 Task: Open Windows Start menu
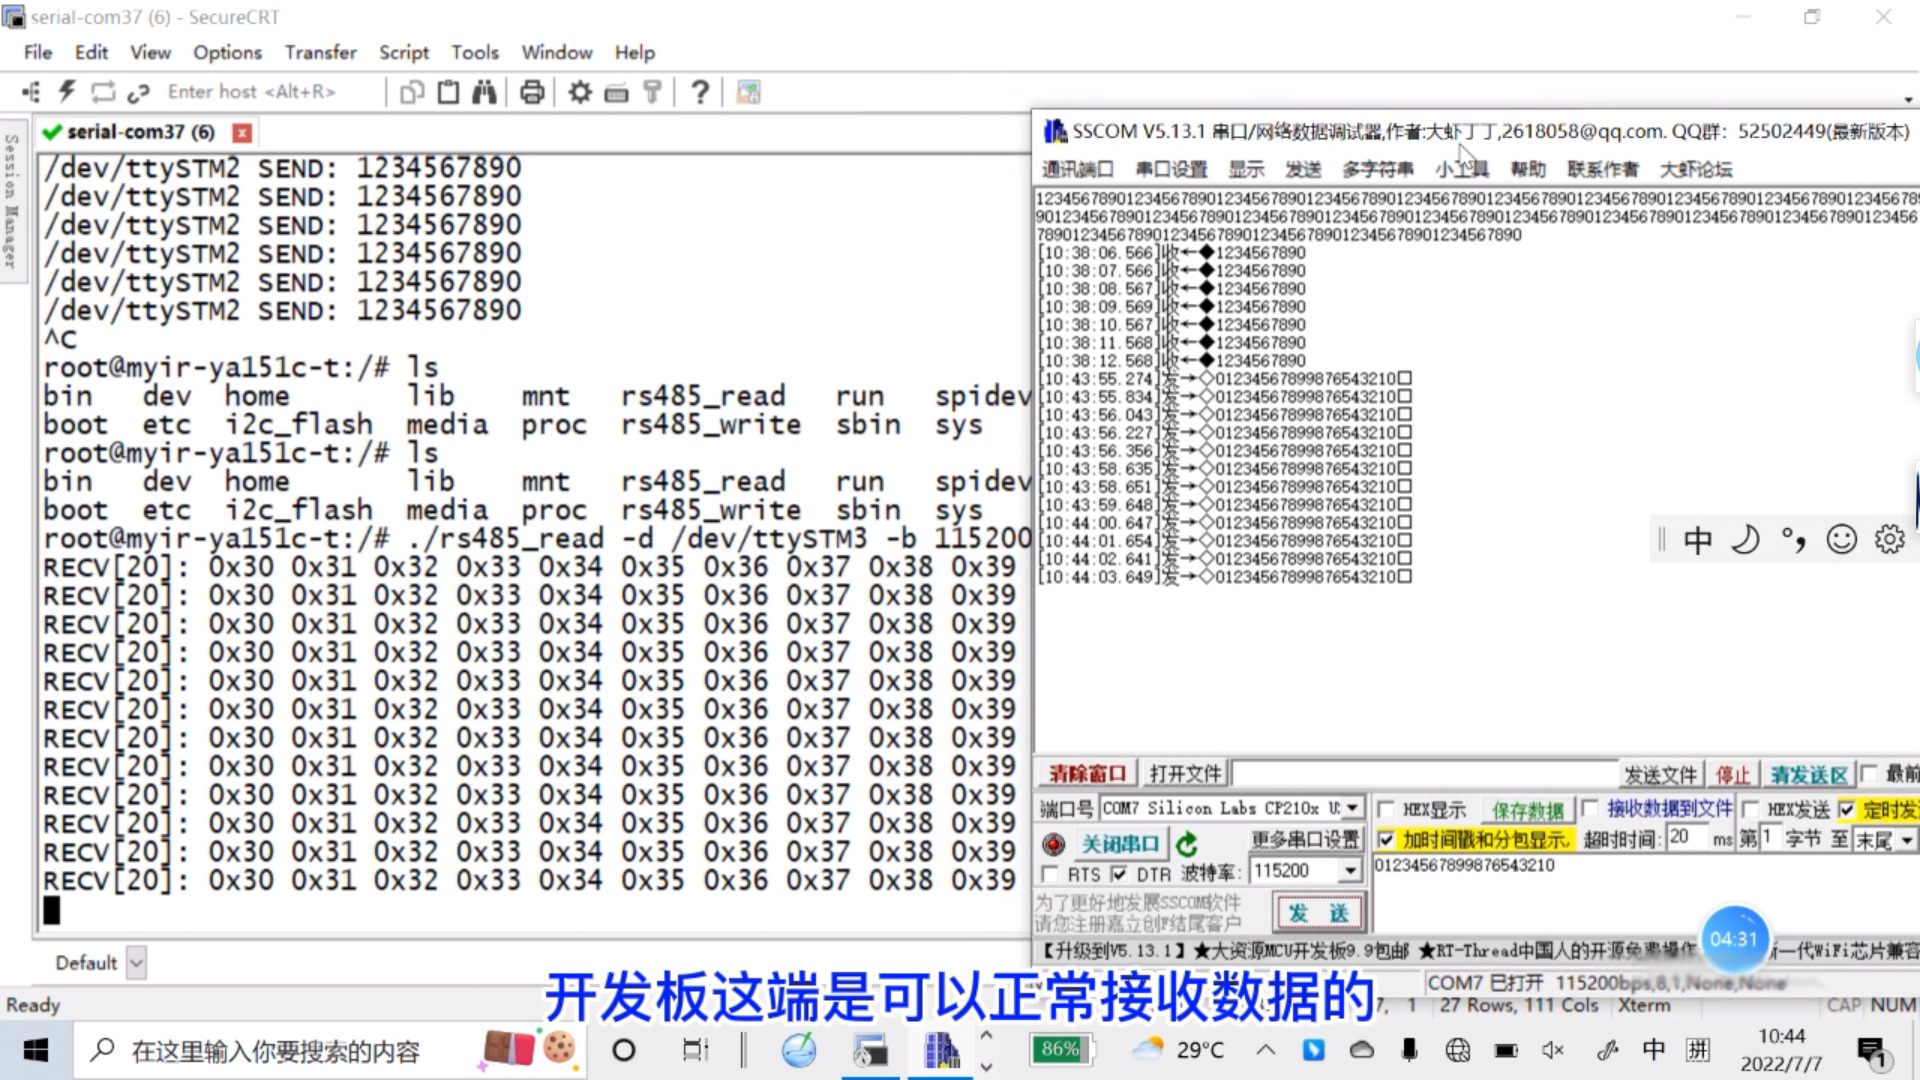[x=36, y=1050]
